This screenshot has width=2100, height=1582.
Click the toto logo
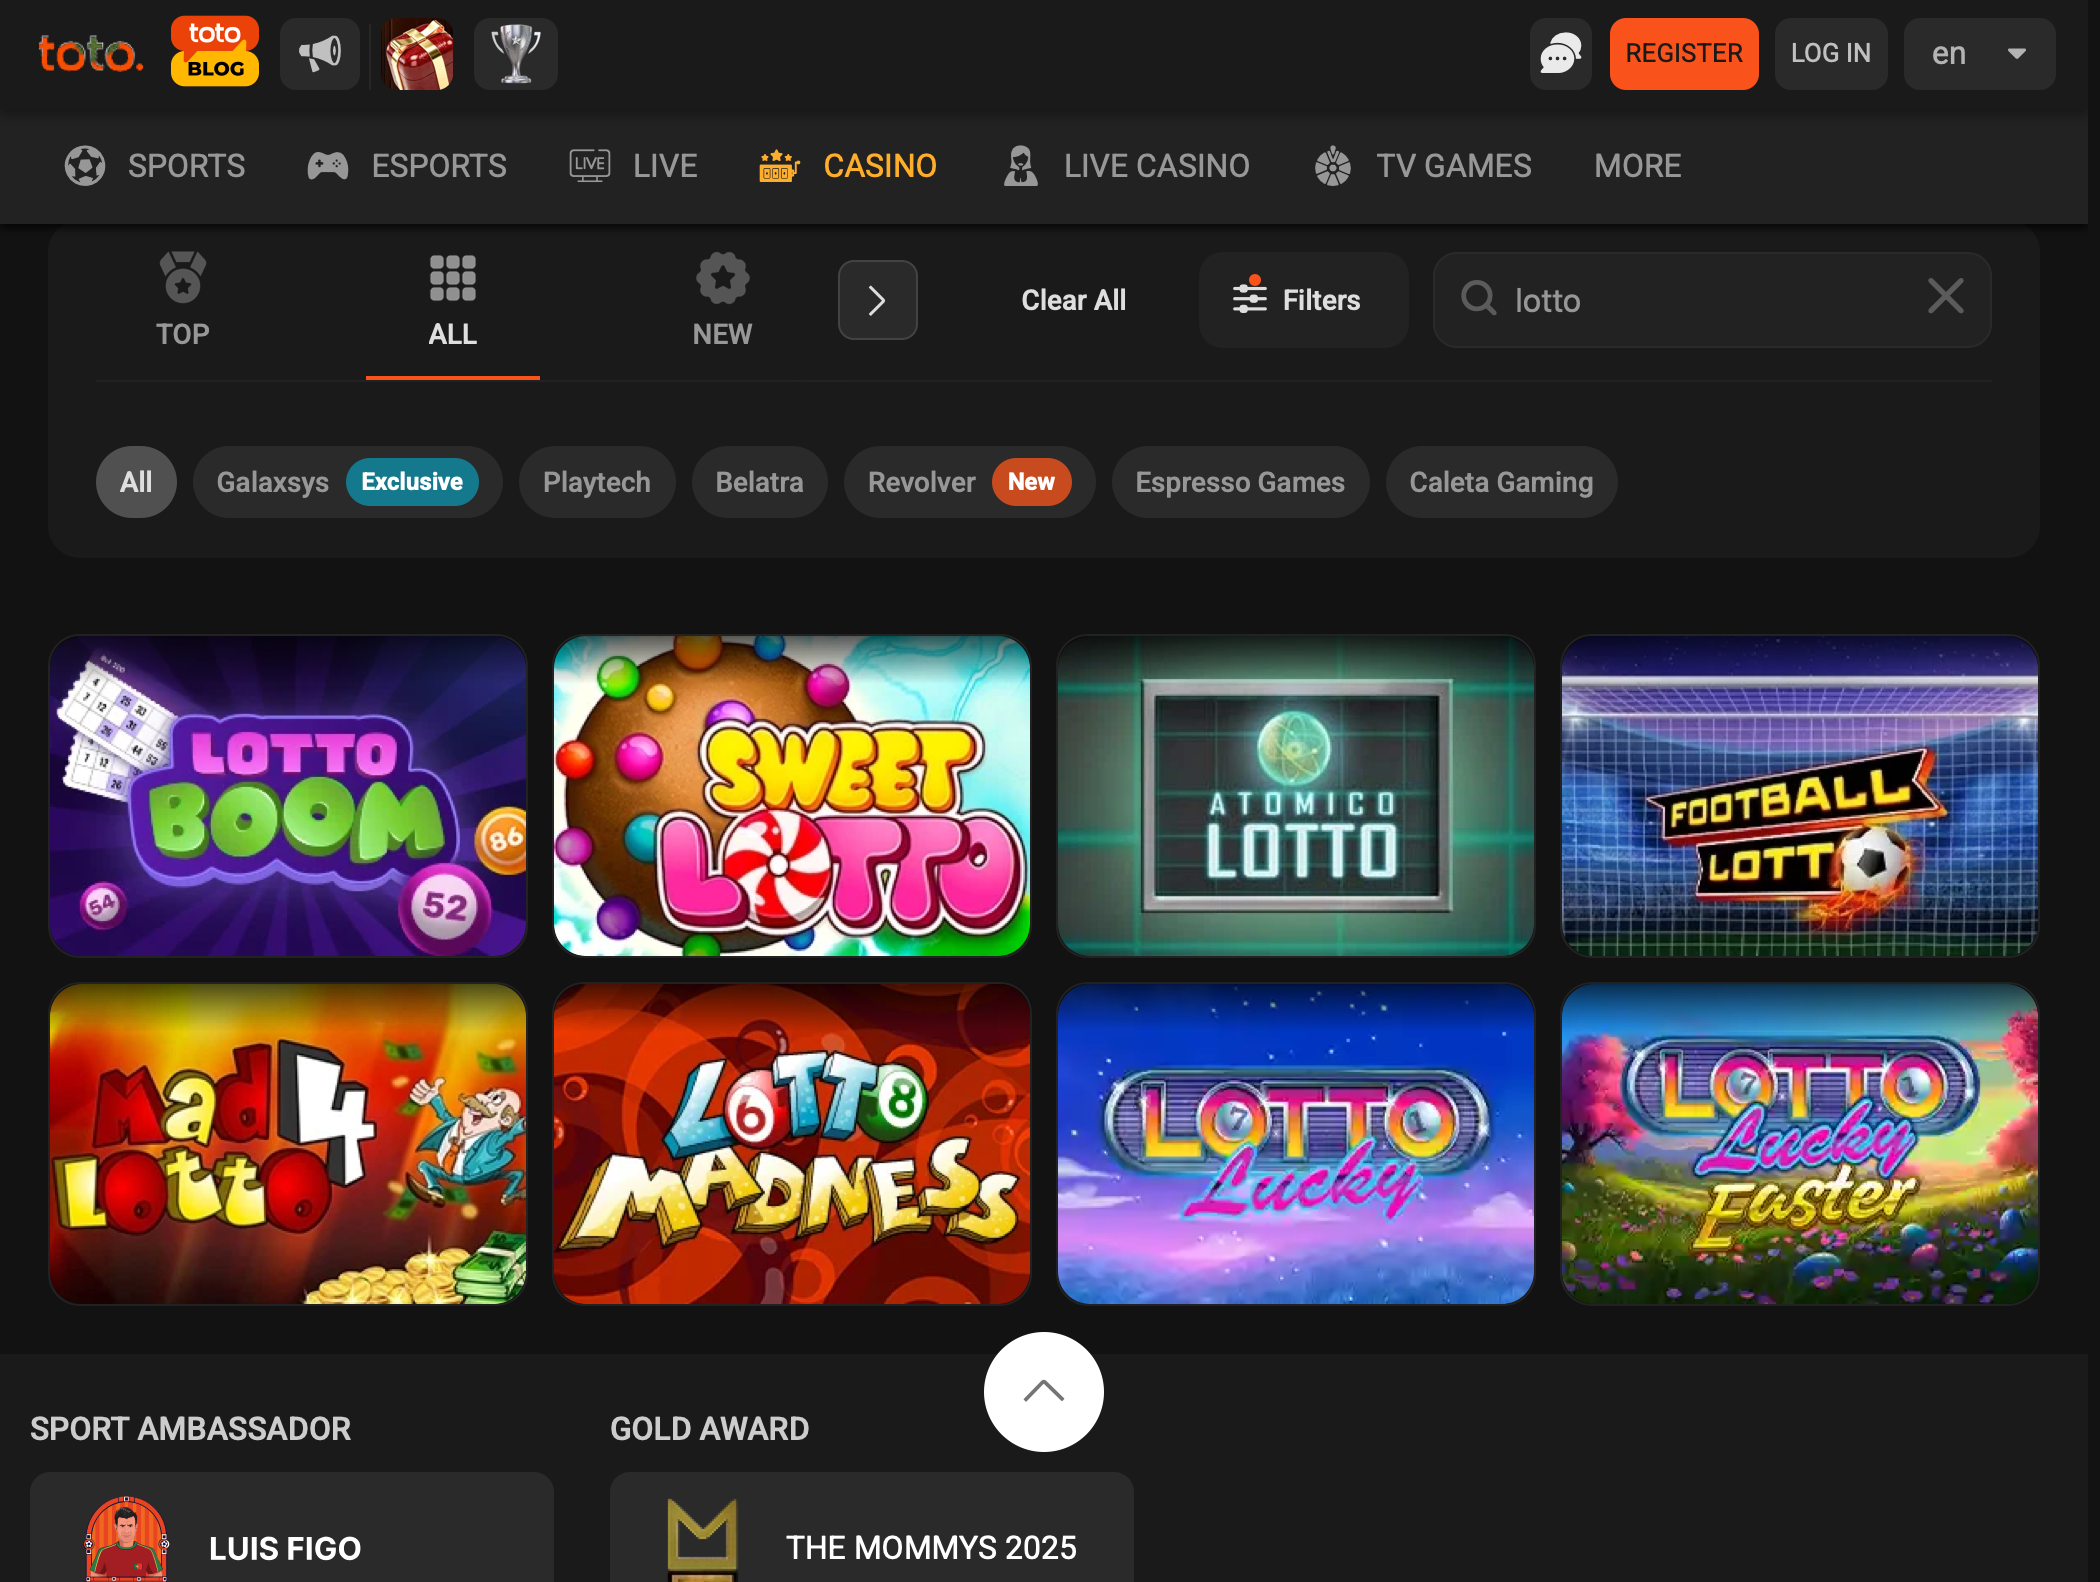point(90,54)
